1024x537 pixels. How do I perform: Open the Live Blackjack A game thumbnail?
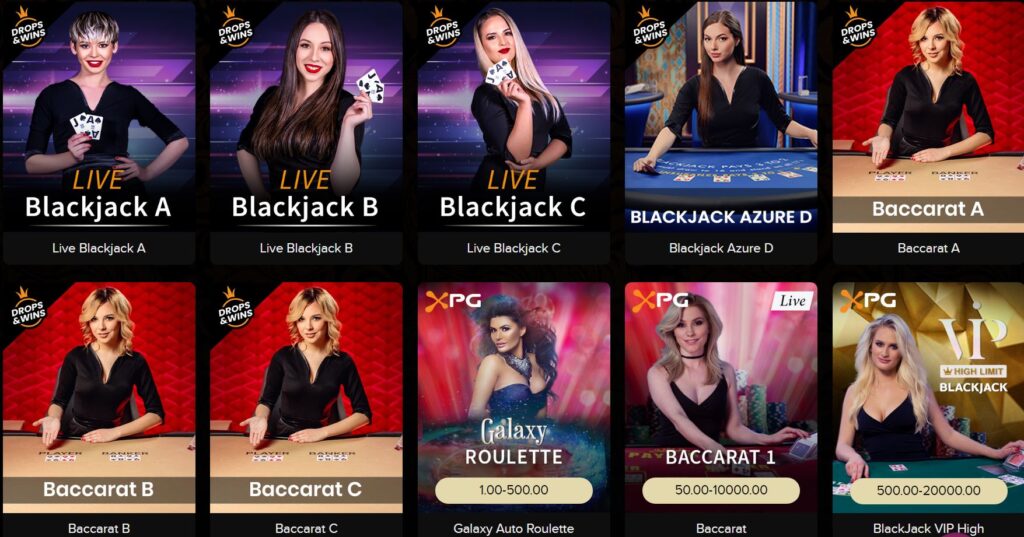point(99,116)
